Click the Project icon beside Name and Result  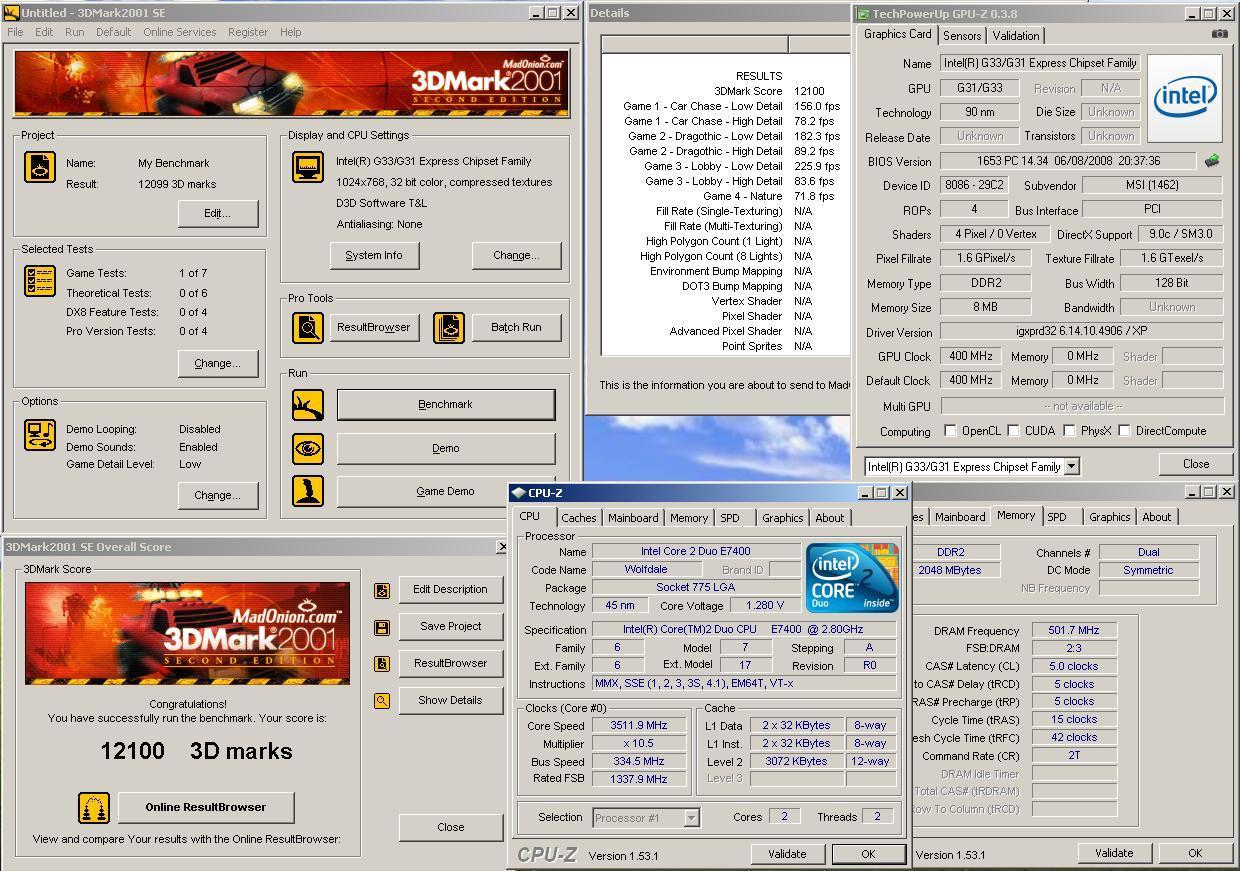[40, 166]
